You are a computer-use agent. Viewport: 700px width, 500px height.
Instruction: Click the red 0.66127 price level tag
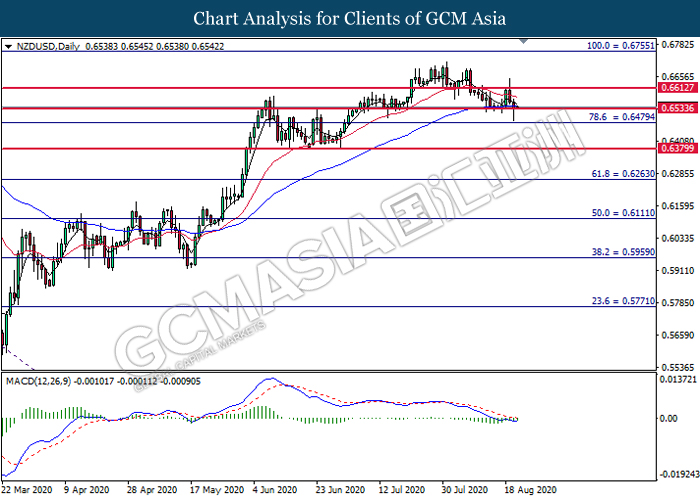(x=678, y=88)
